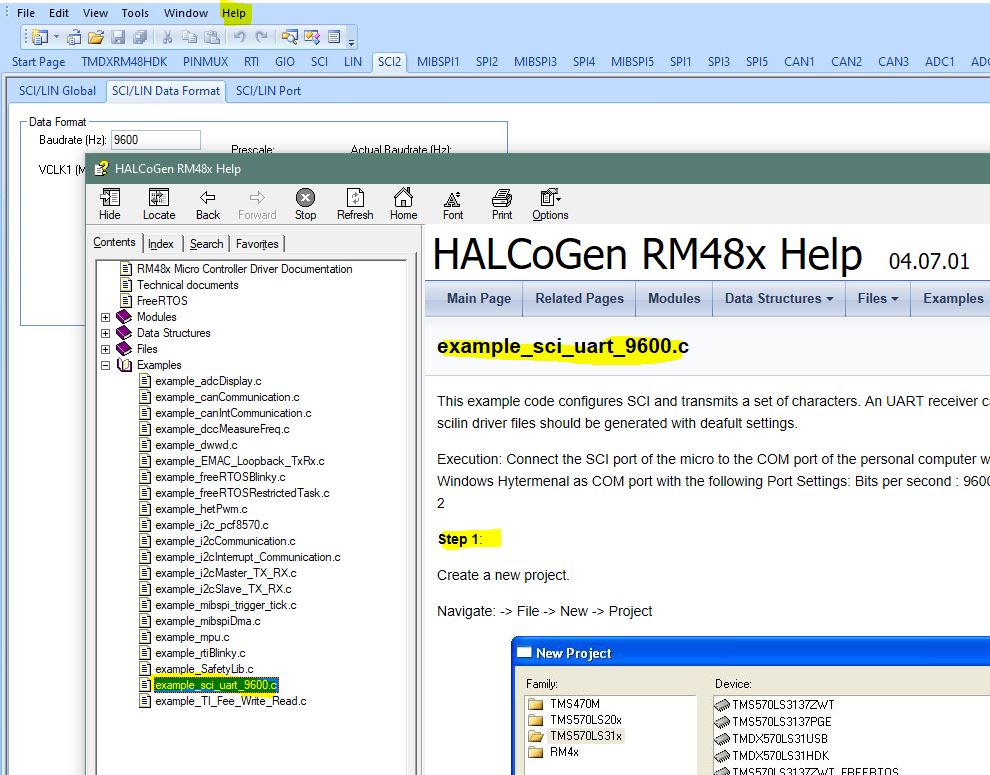Click the Open folder toolbar icon

pos(96,37)
